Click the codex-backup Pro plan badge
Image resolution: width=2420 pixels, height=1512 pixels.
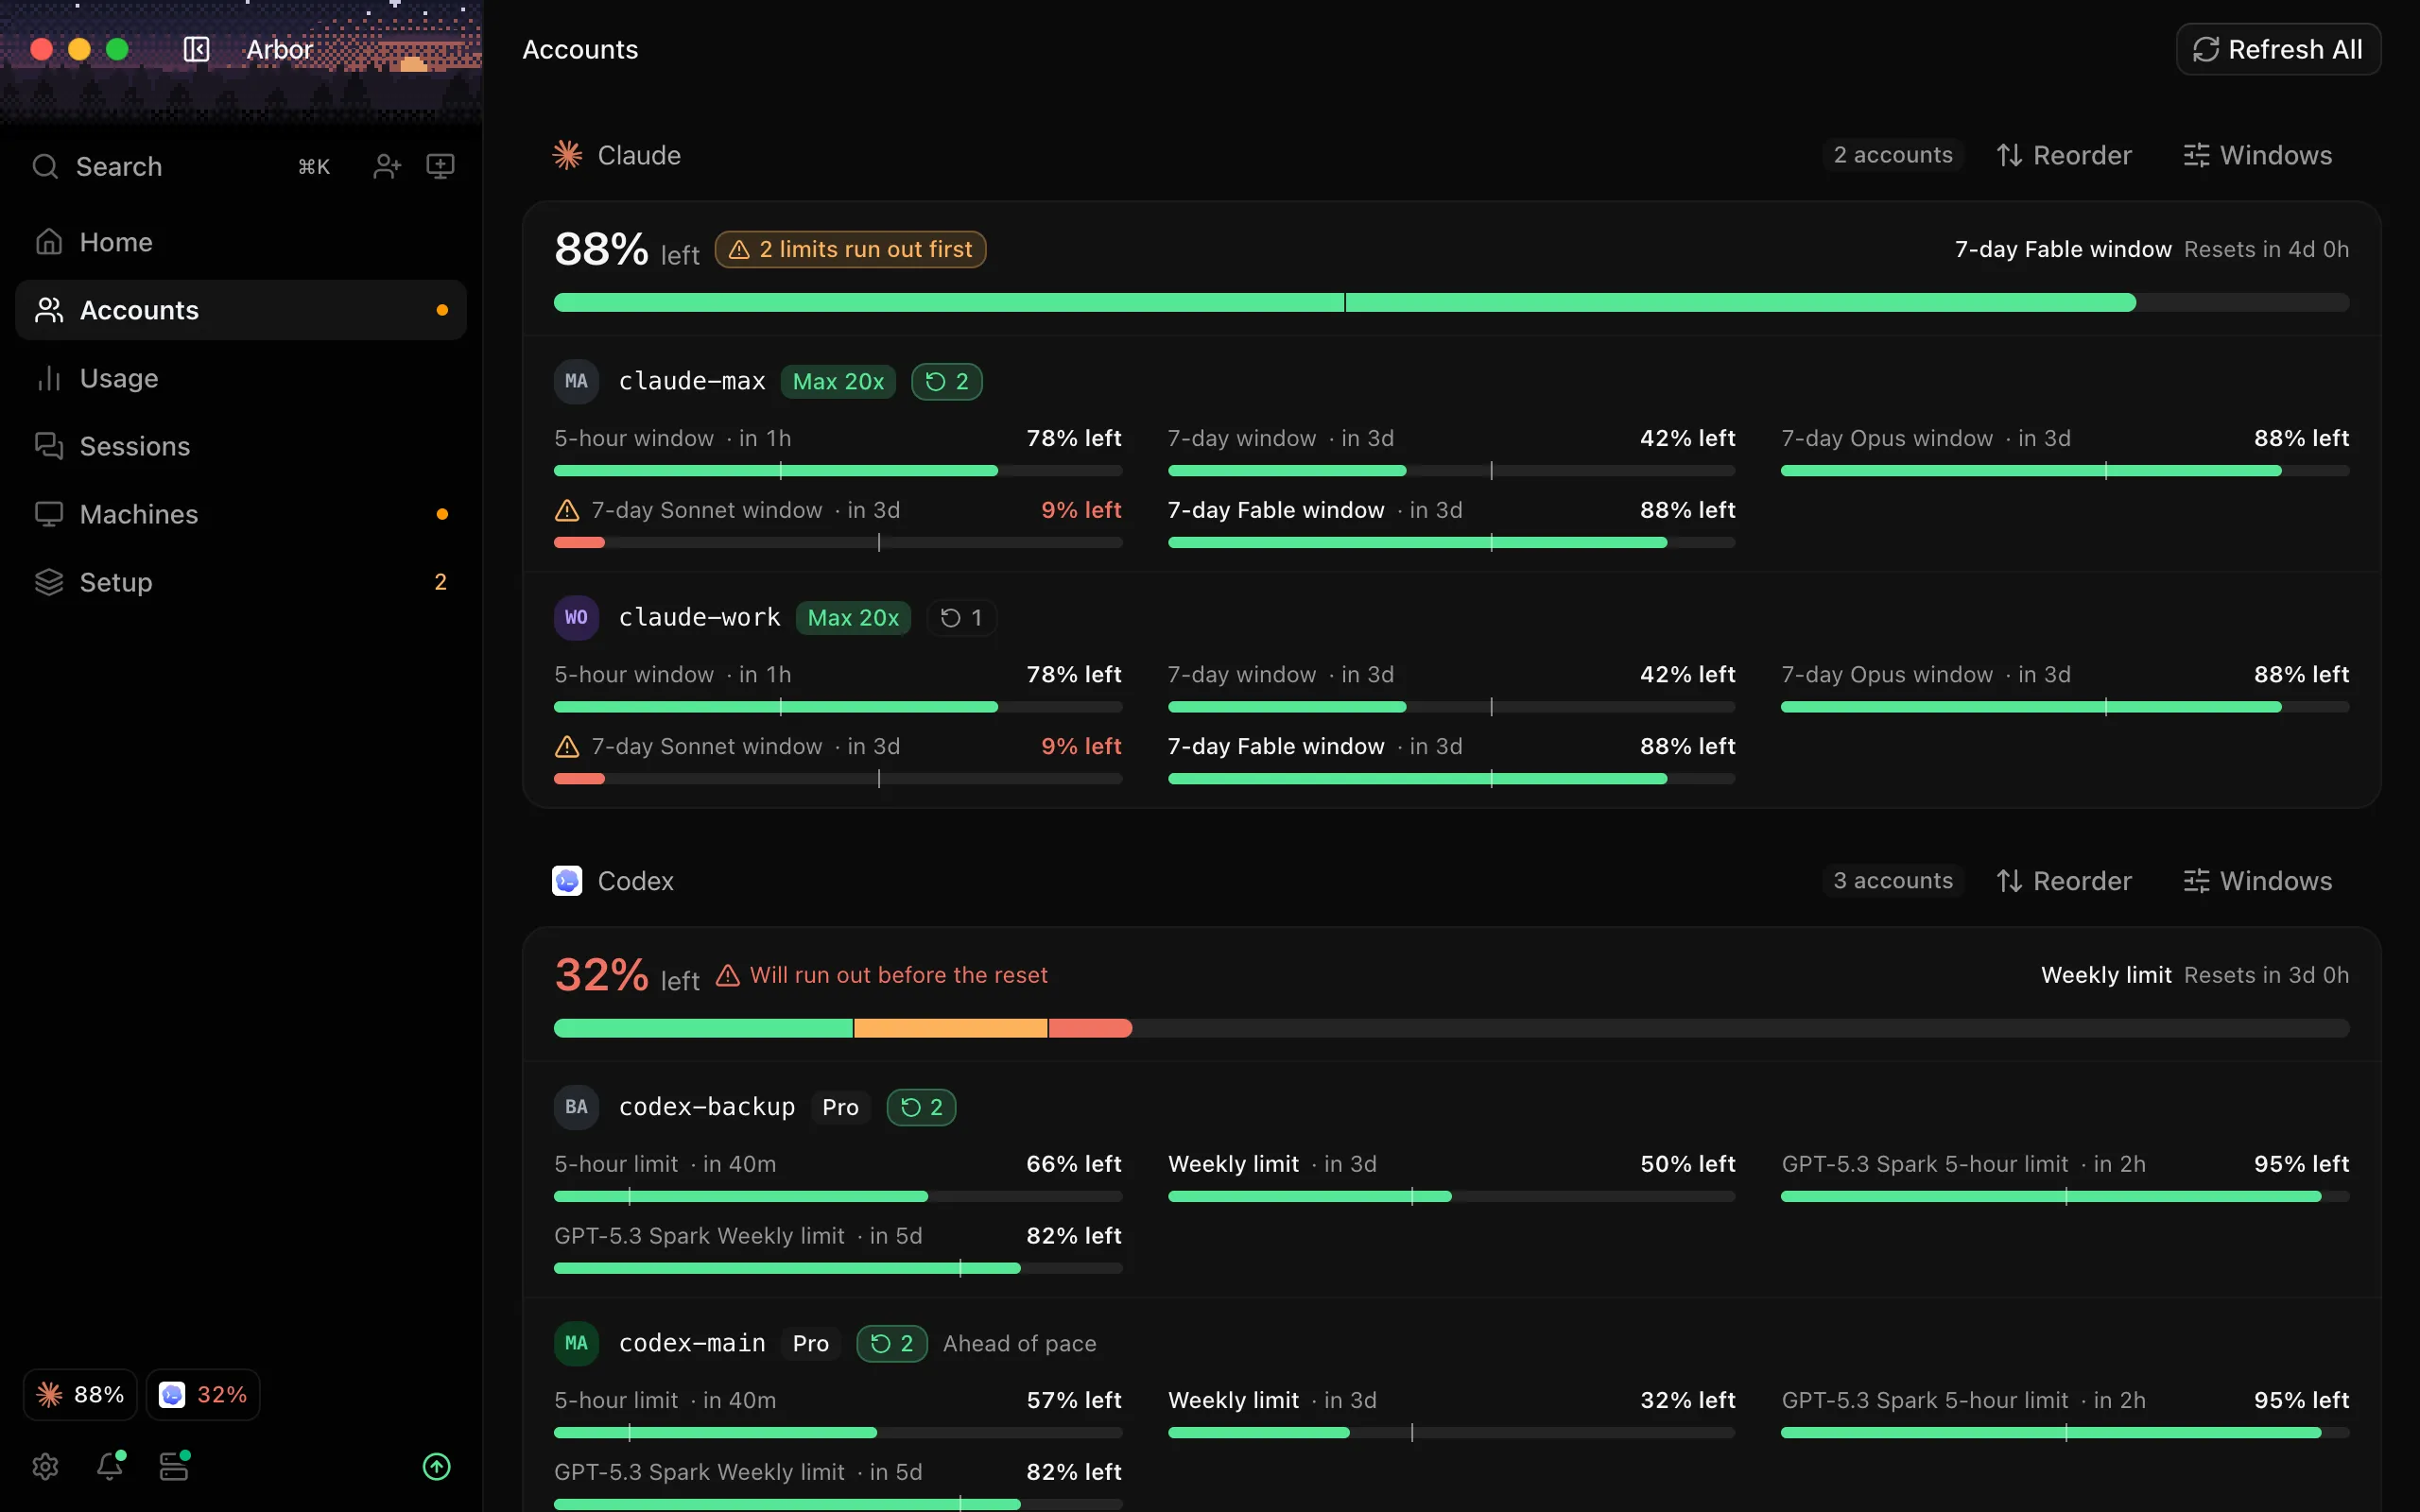[x=840, y=1107]
